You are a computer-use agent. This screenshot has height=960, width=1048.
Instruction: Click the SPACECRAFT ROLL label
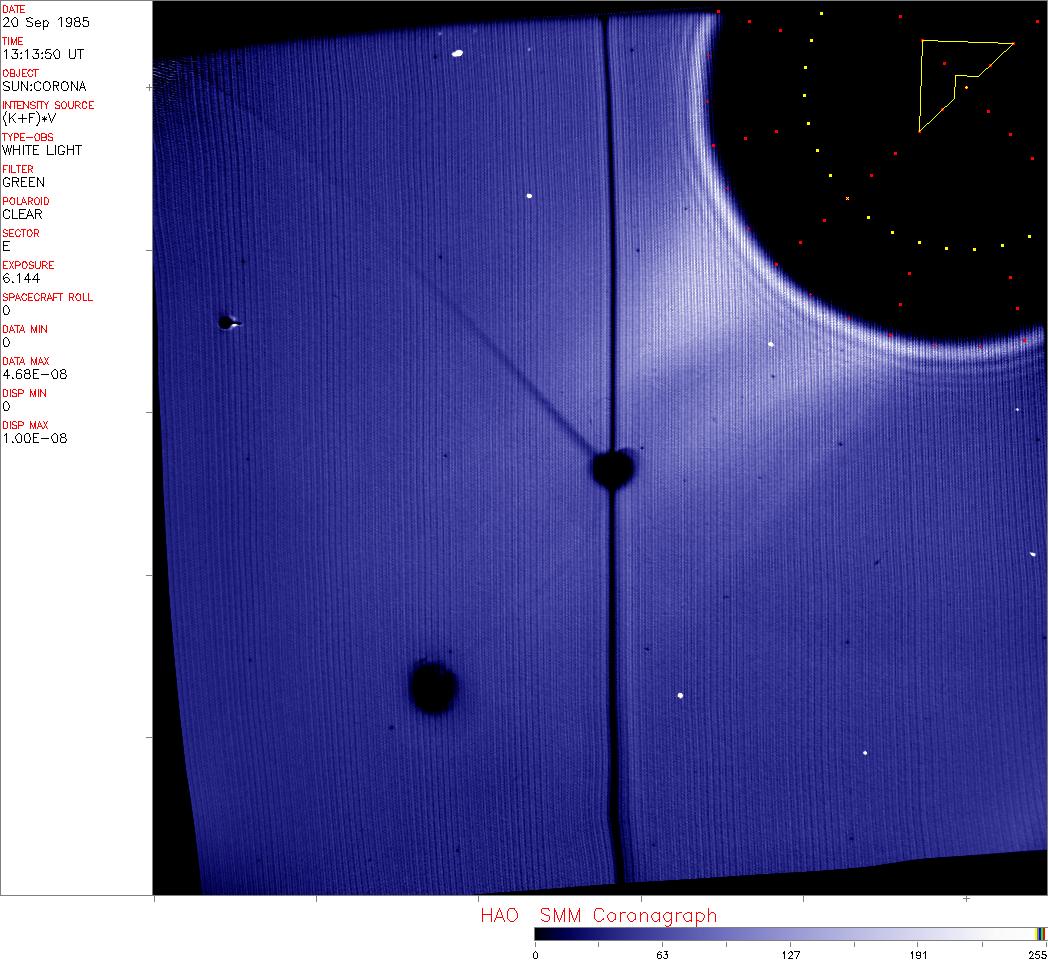point(47,298)
